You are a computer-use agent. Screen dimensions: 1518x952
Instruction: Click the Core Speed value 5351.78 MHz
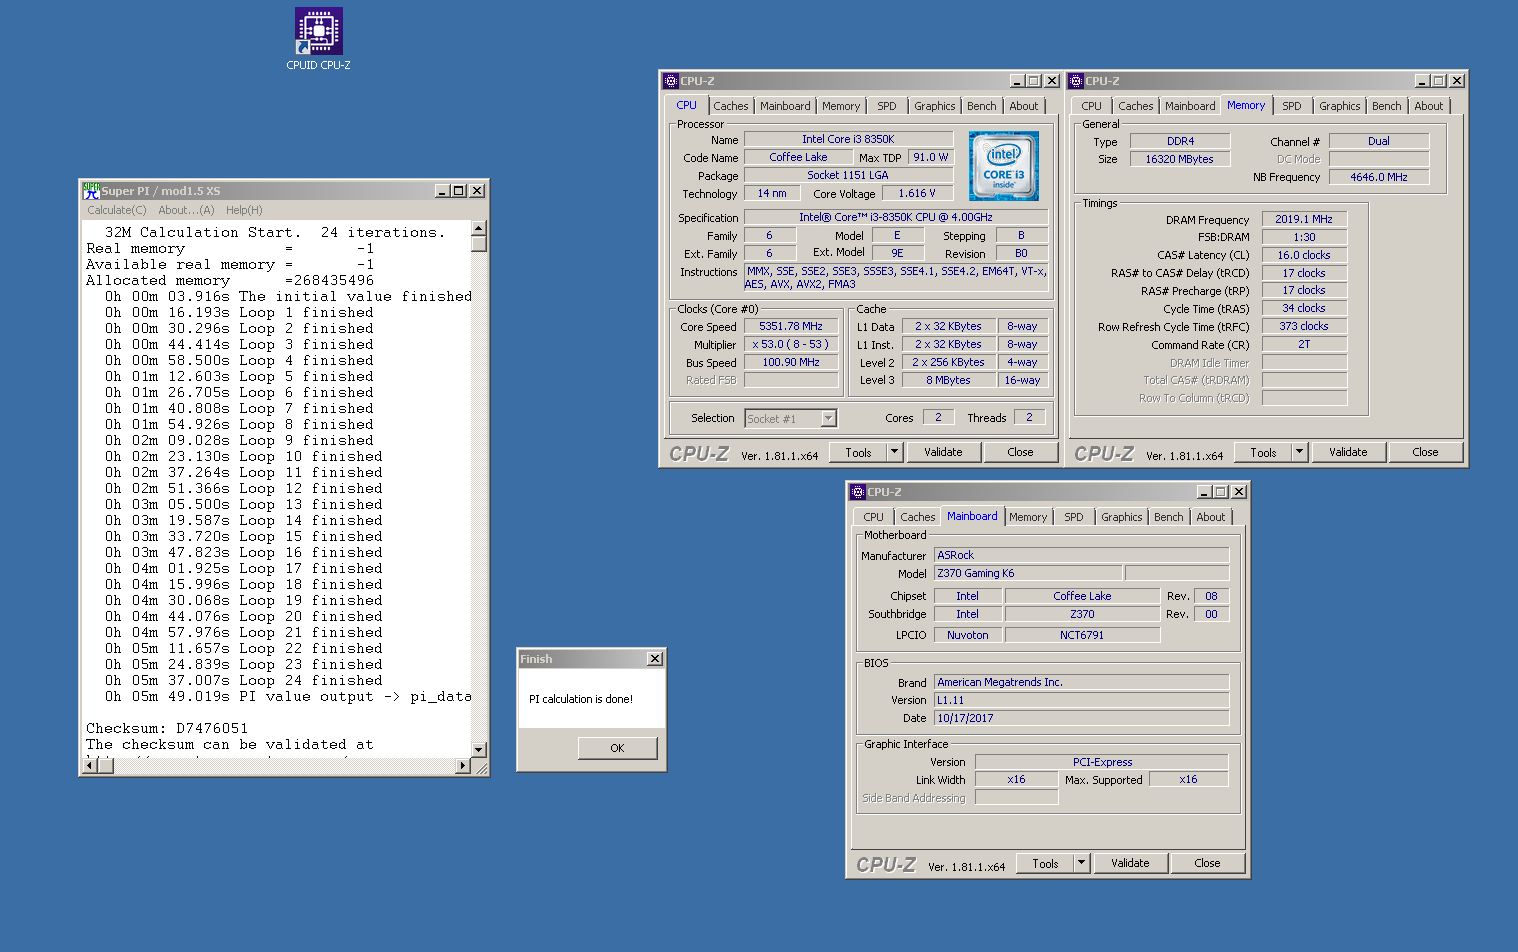[791, 326]
